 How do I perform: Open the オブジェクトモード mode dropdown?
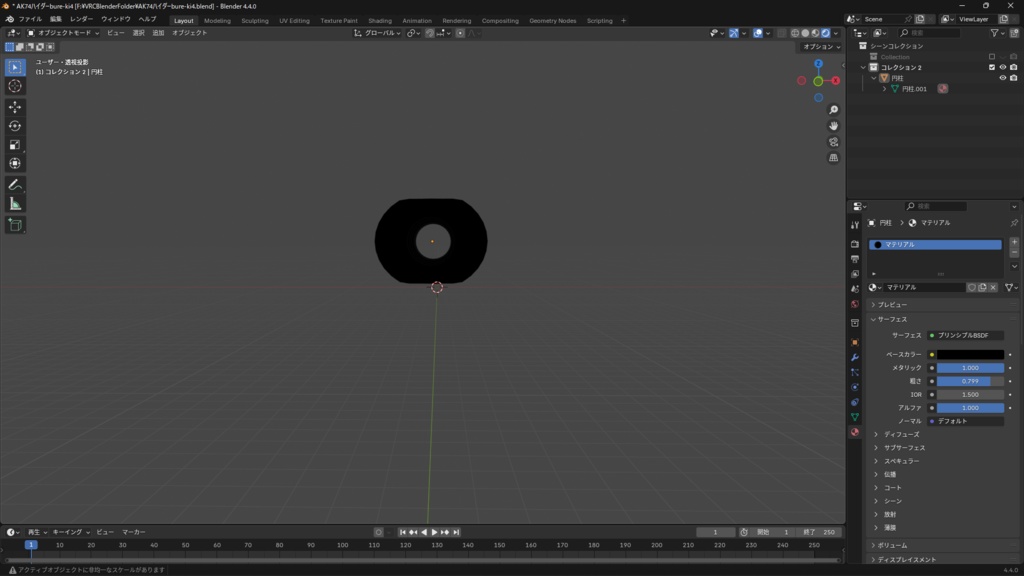pos(63,33)
